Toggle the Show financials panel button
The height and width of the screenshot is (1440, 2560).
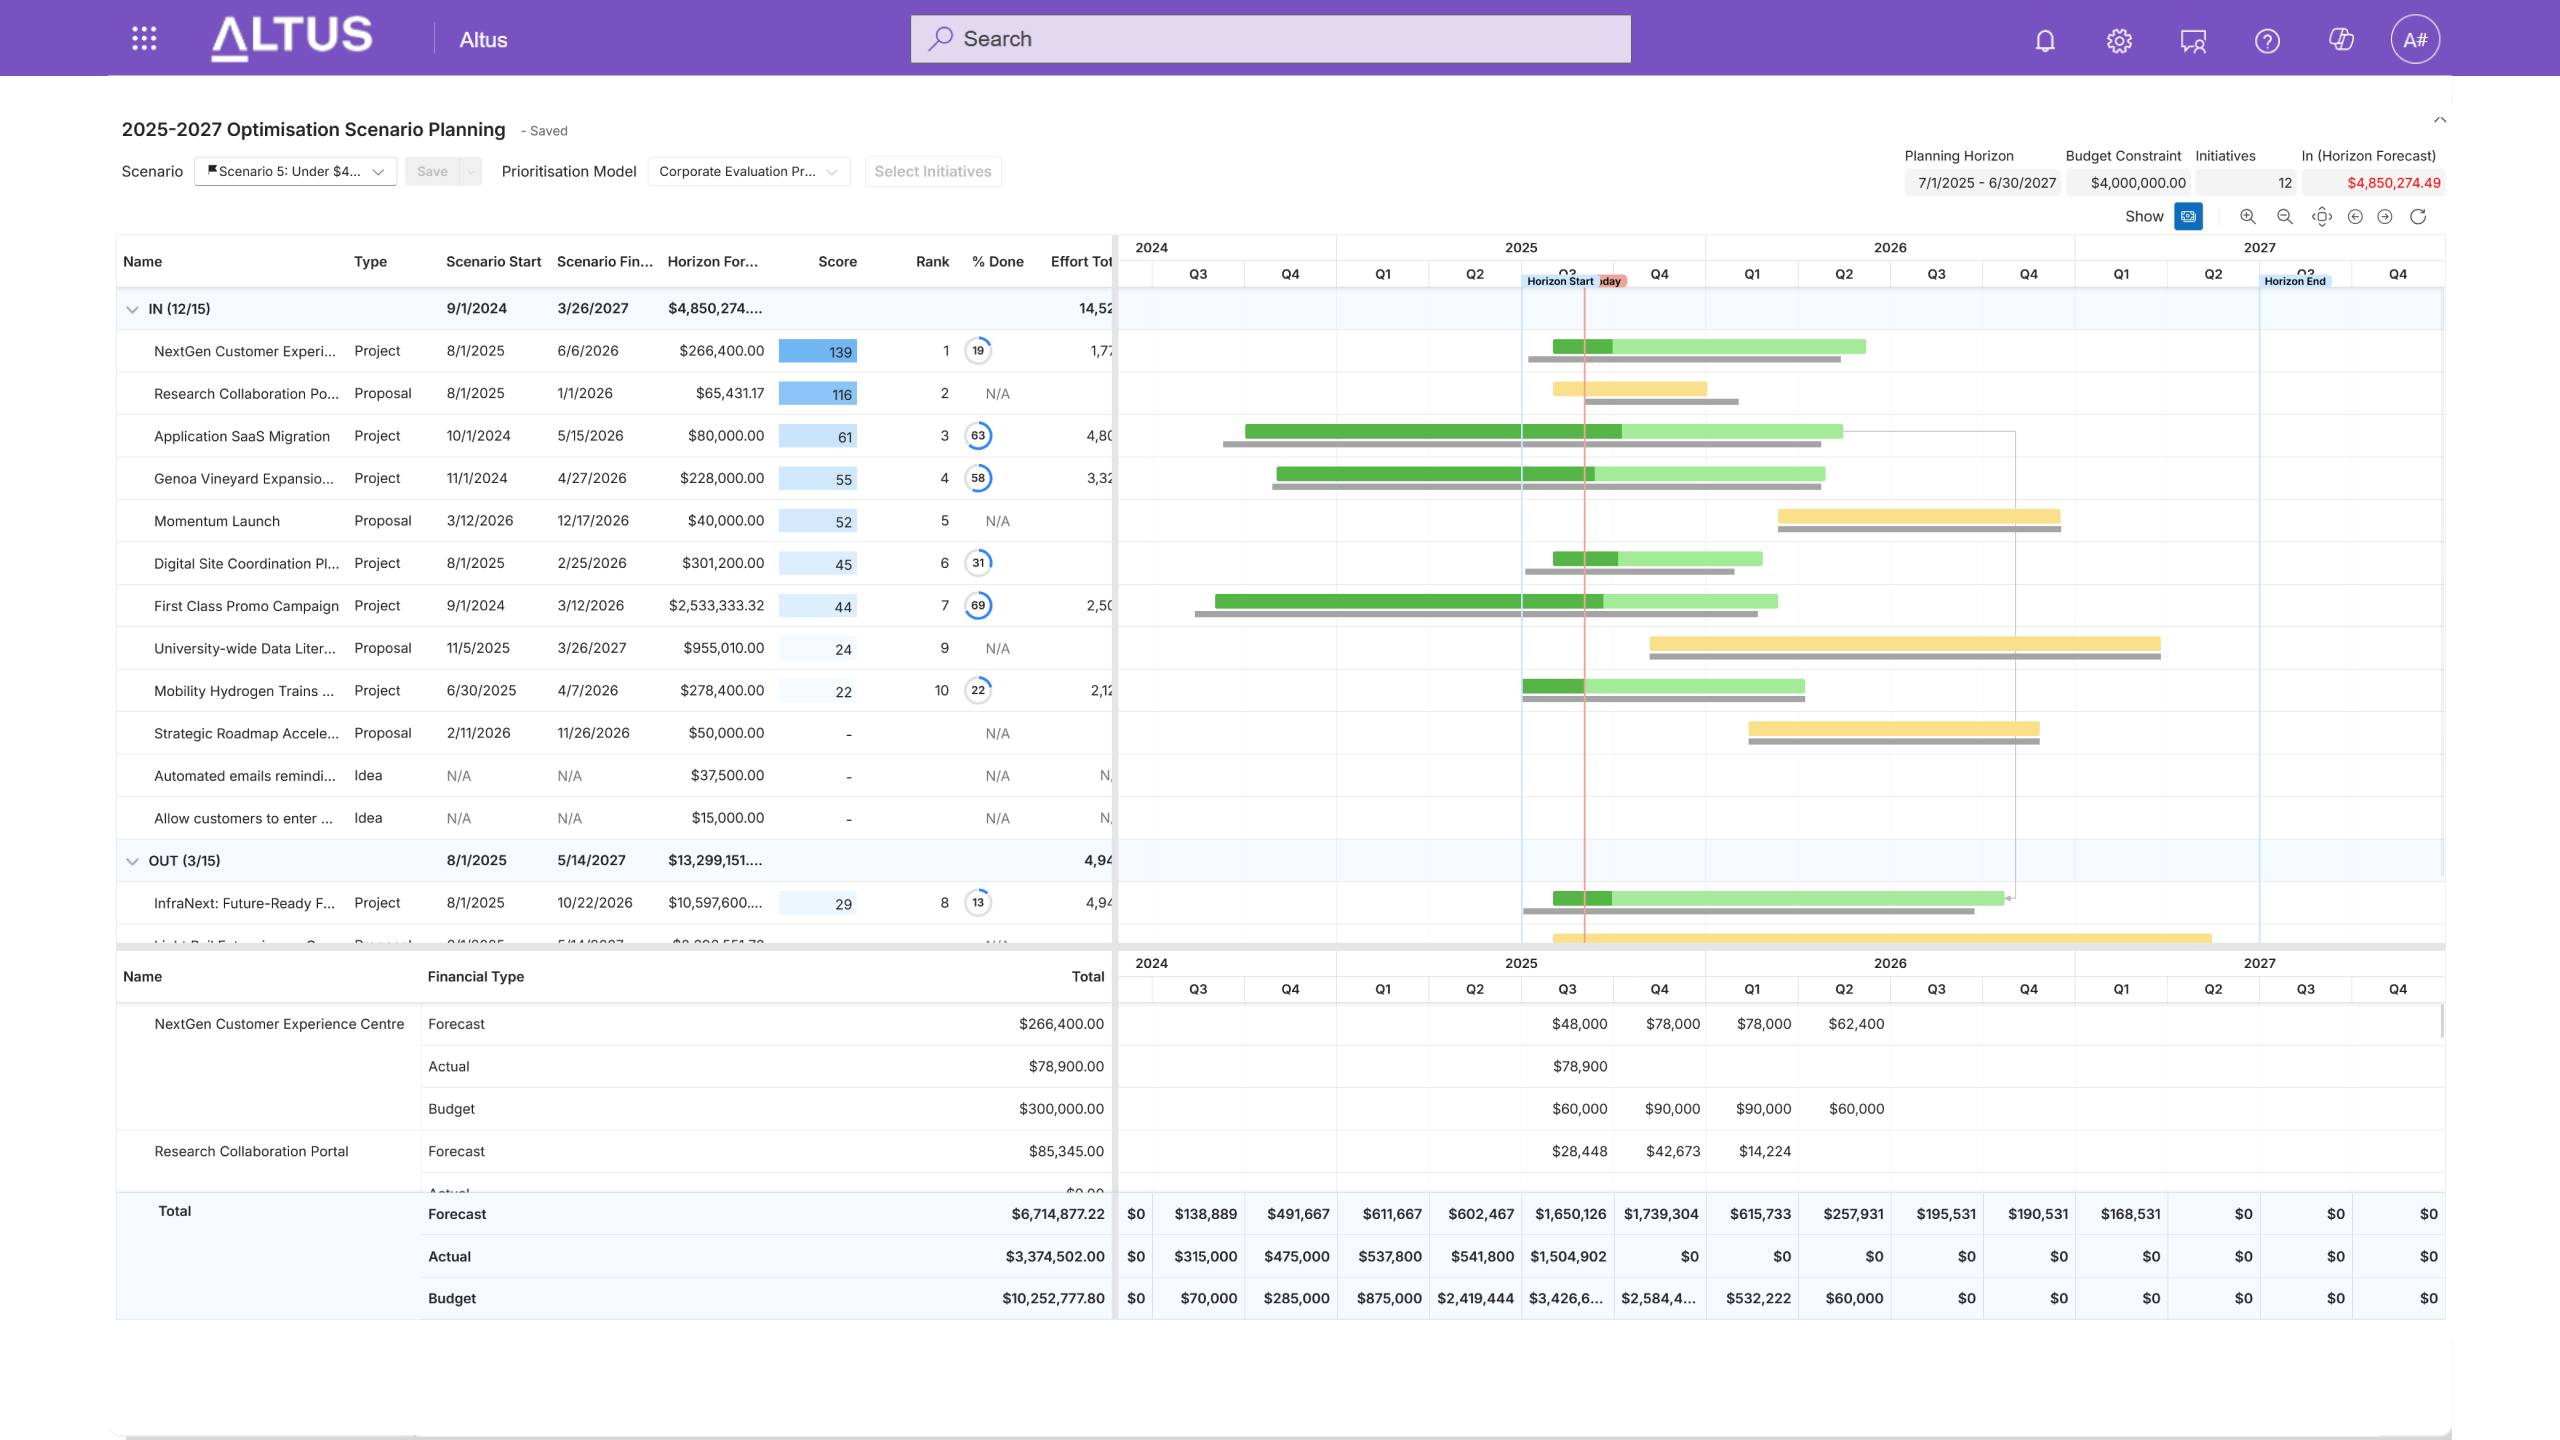(2188, 216)
